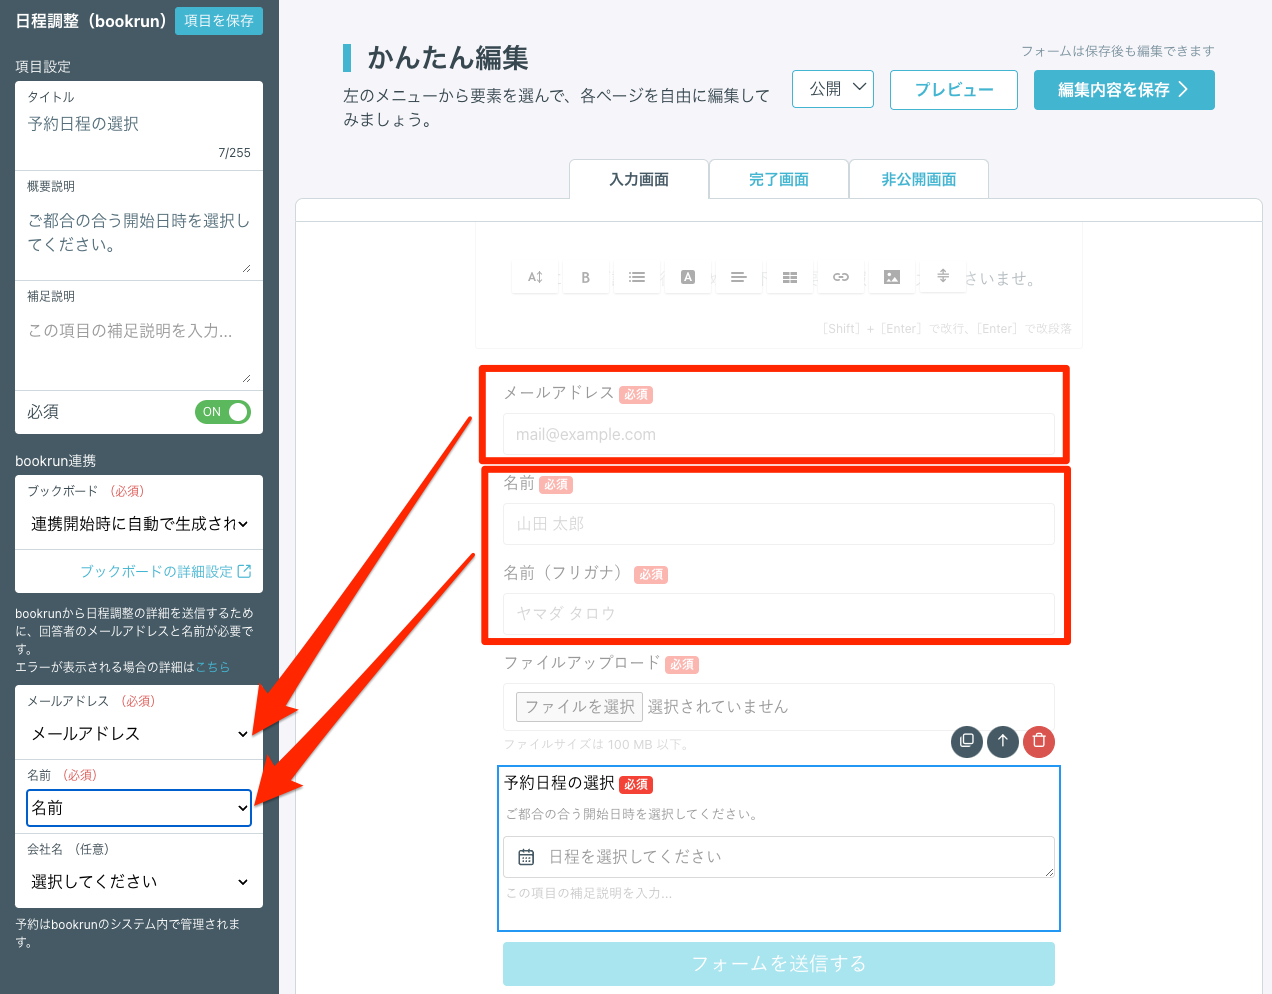Image resolution: width=1272 pixels, height=994 pixels.
Task: Click the insert image toolbar icon
Action: coord(892,277)
